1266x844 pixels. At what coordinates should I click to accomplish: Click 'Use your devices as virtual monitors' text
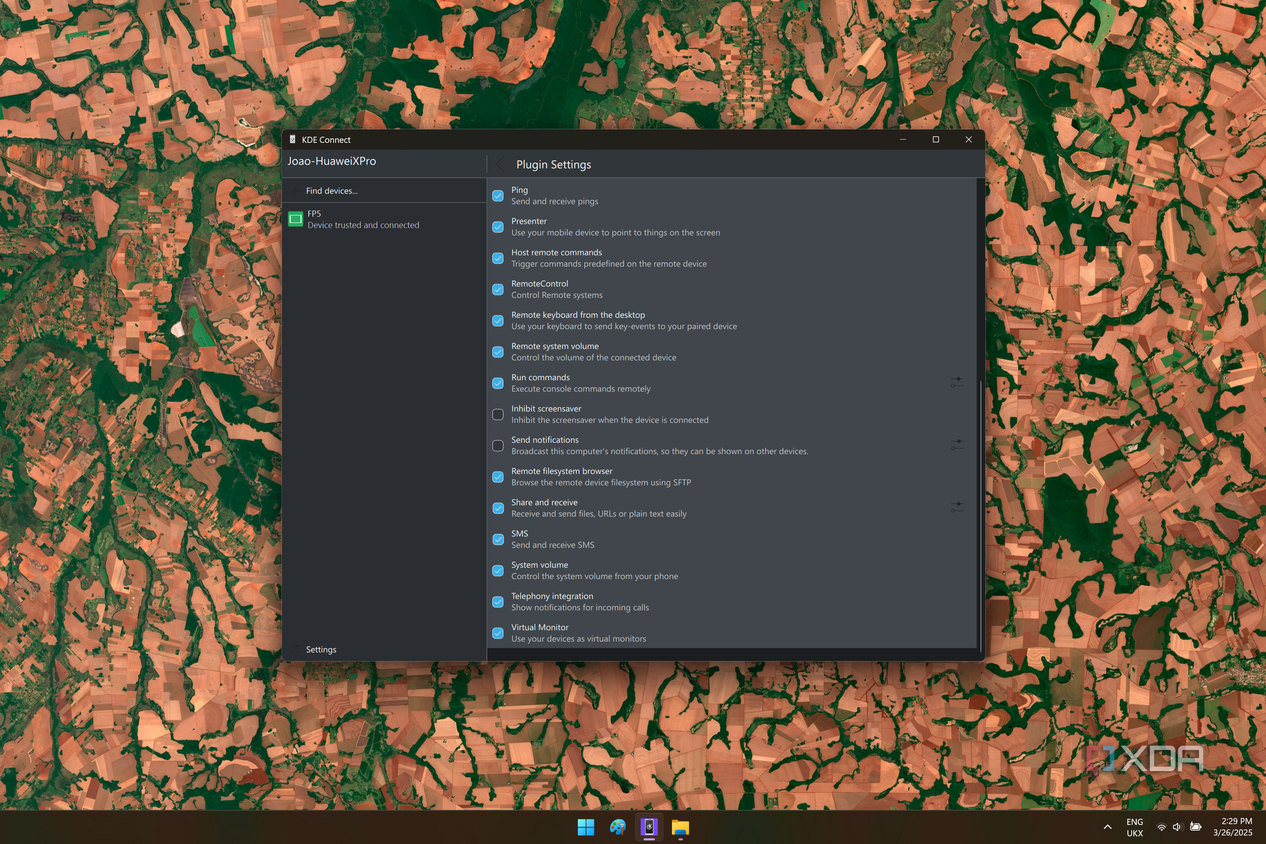[579, 639]
